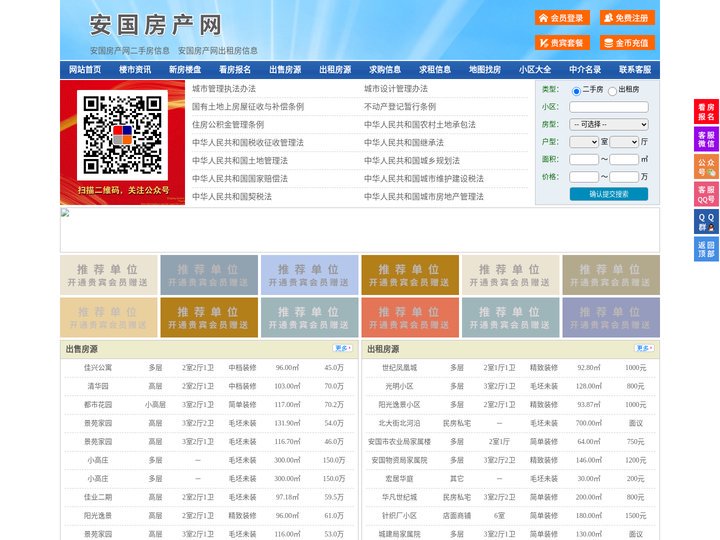Open the 城市设计管理办法 link

tap(396, 89)
